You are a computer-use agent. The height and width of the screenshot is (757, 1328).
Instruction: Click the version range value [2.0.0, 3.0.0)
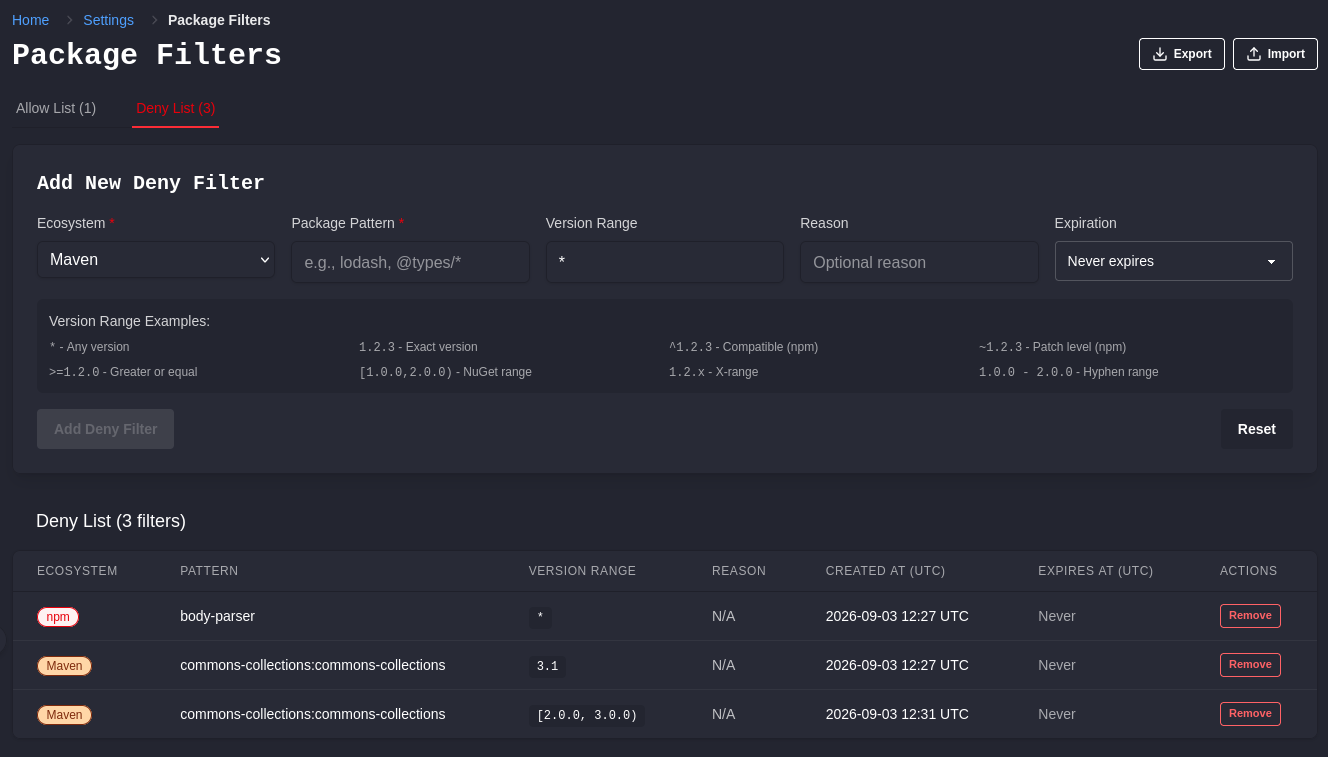pos(586,715)
